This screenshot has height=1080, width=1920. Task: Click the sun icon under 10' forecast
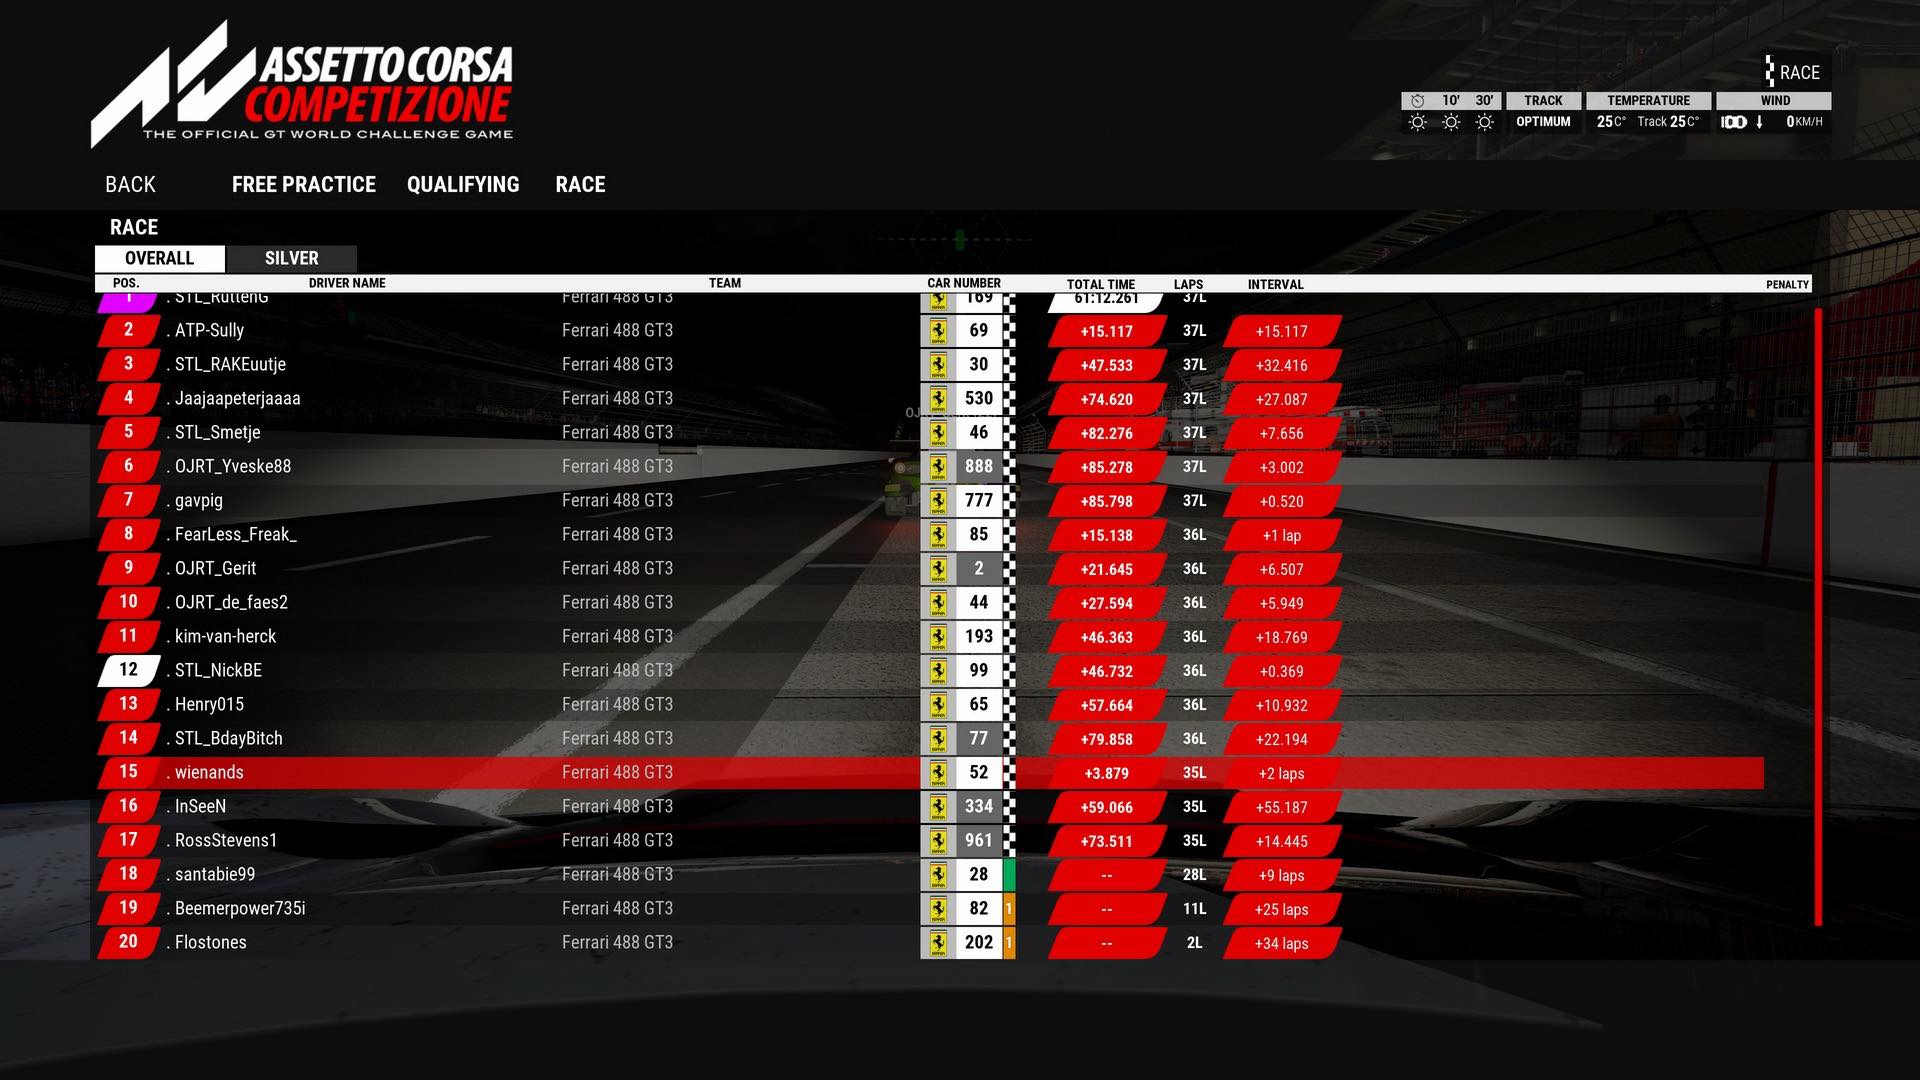coord(1451,122)
